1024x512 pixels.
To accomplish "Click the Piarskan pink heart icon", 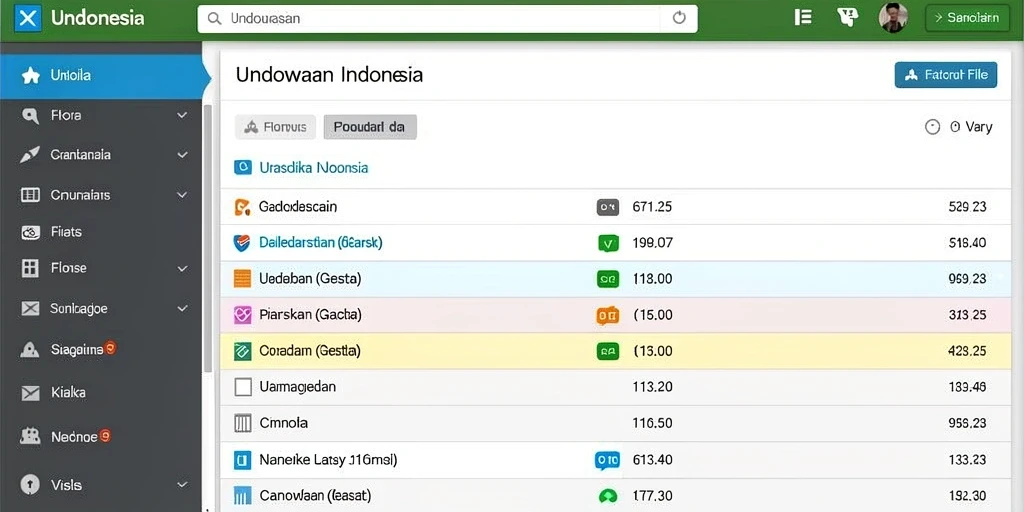I will point(242,315).
